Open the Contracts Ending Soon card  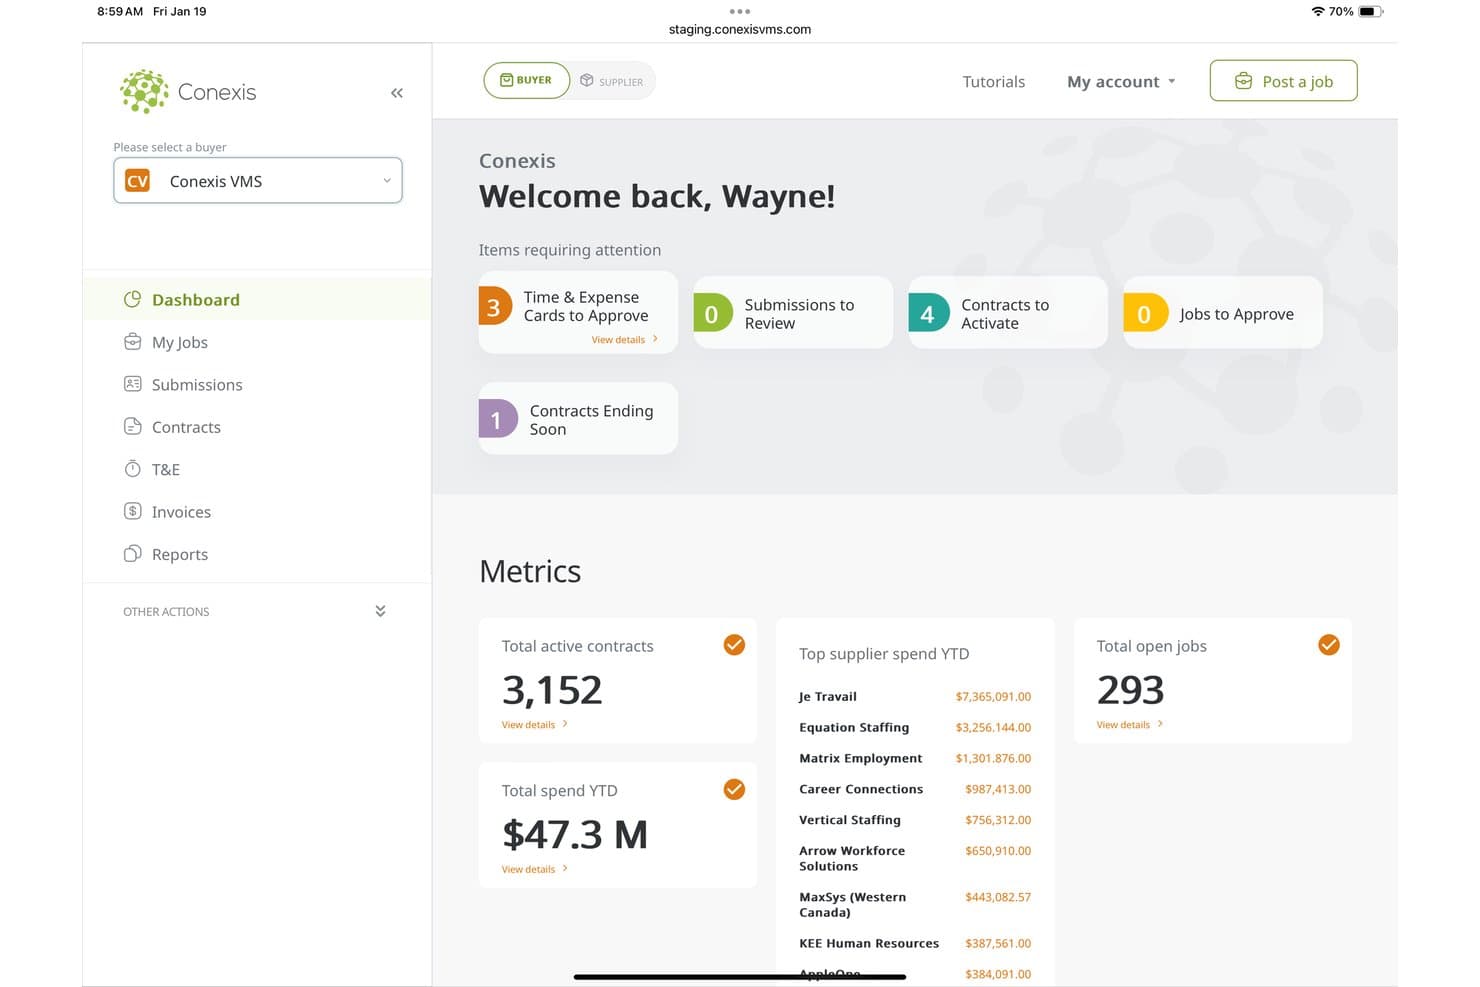click(x=578, y=419)
